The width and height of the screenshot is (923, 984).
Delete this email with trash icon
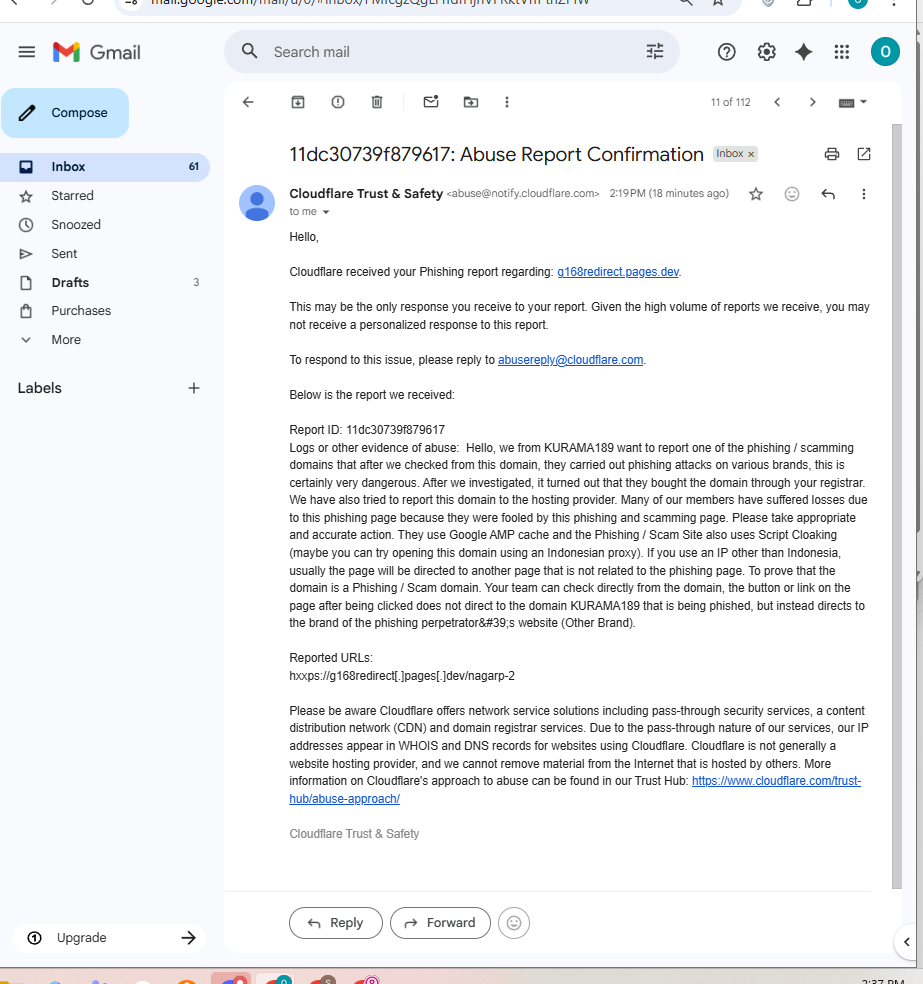(x=376, y=102)
